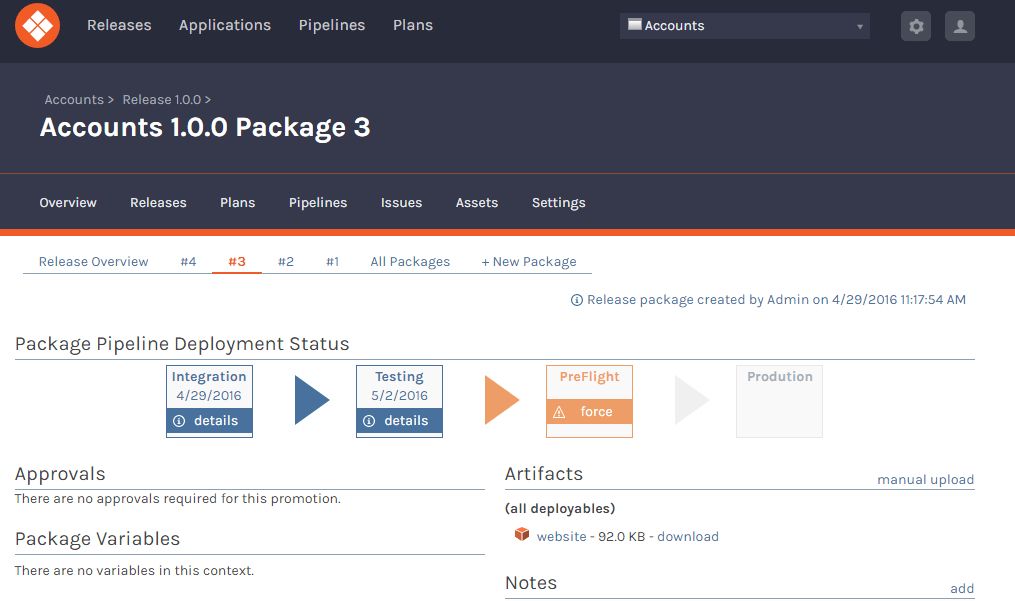Click add to create a new note
1015x601 pixels.
click(961, 588)
